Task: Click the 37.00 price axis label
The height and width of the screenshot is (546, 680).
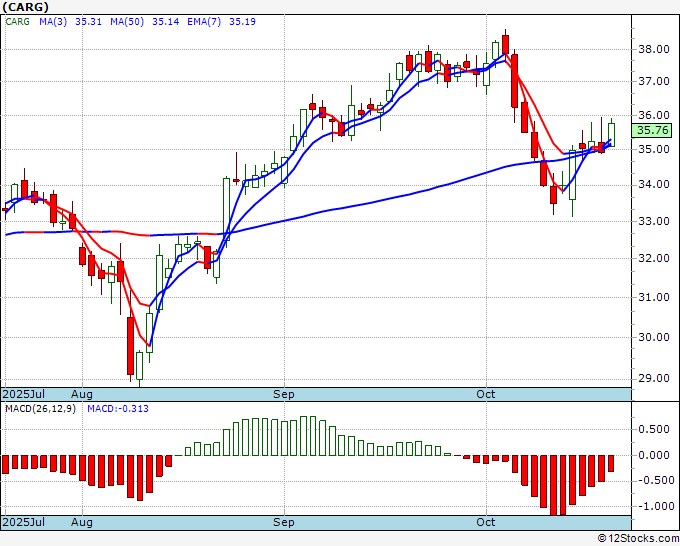Action: click(x=654, y=81)
